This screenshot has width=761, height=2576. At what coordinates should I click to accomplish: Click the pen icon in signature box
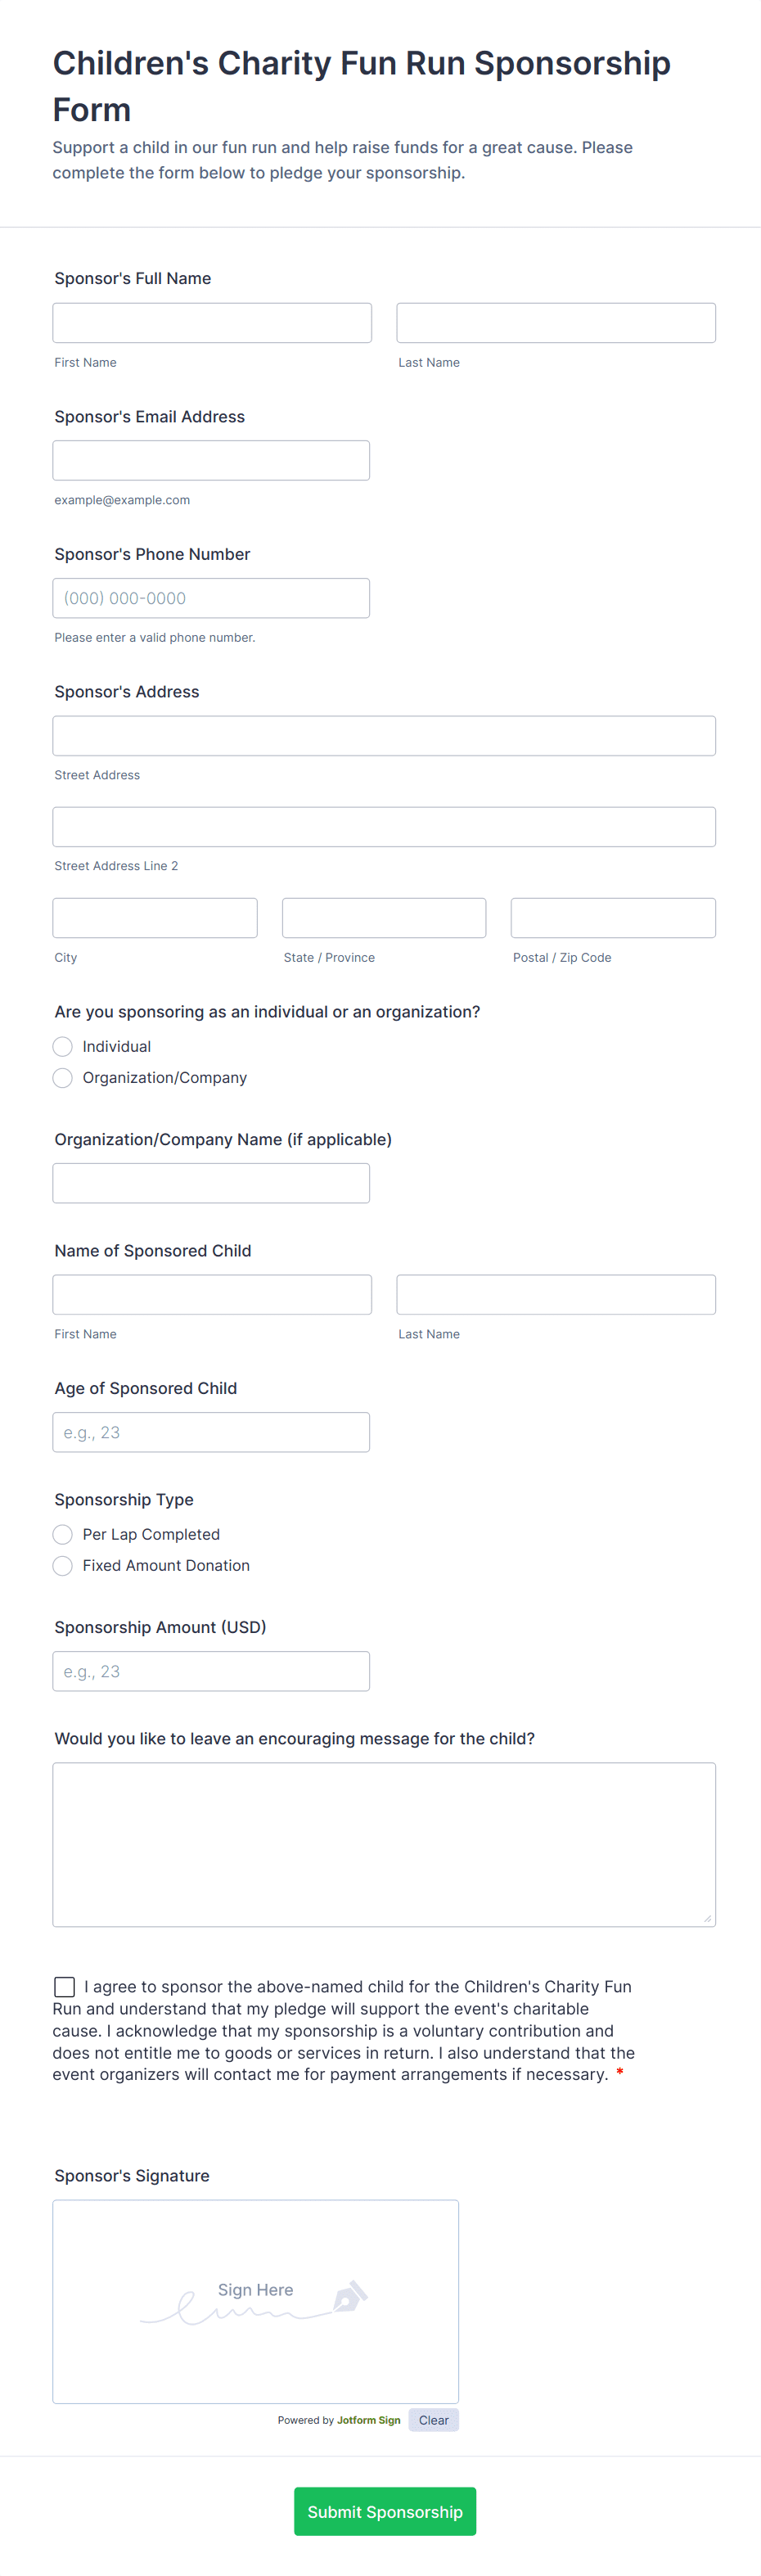pyautogui.click(x=349, y=2296)
